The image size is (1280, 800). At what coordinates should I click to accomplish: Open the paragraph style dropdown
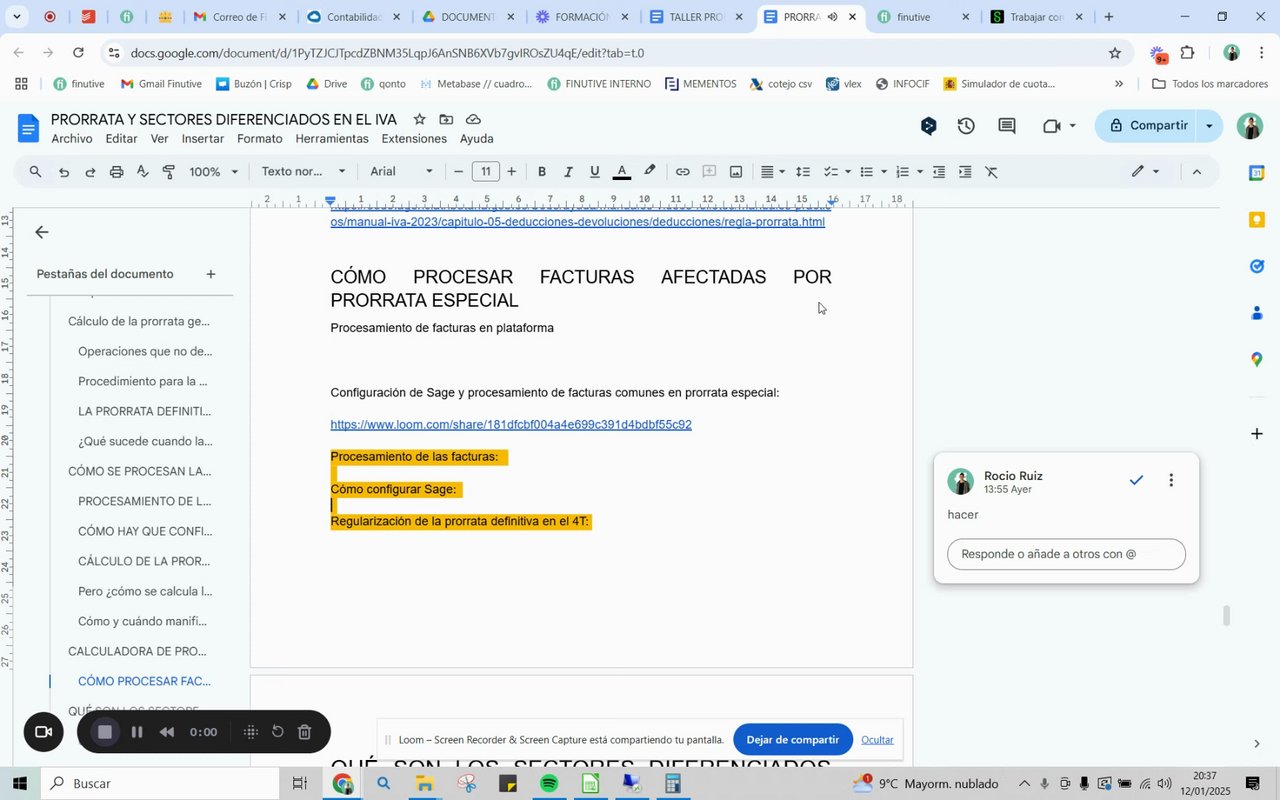304,172
